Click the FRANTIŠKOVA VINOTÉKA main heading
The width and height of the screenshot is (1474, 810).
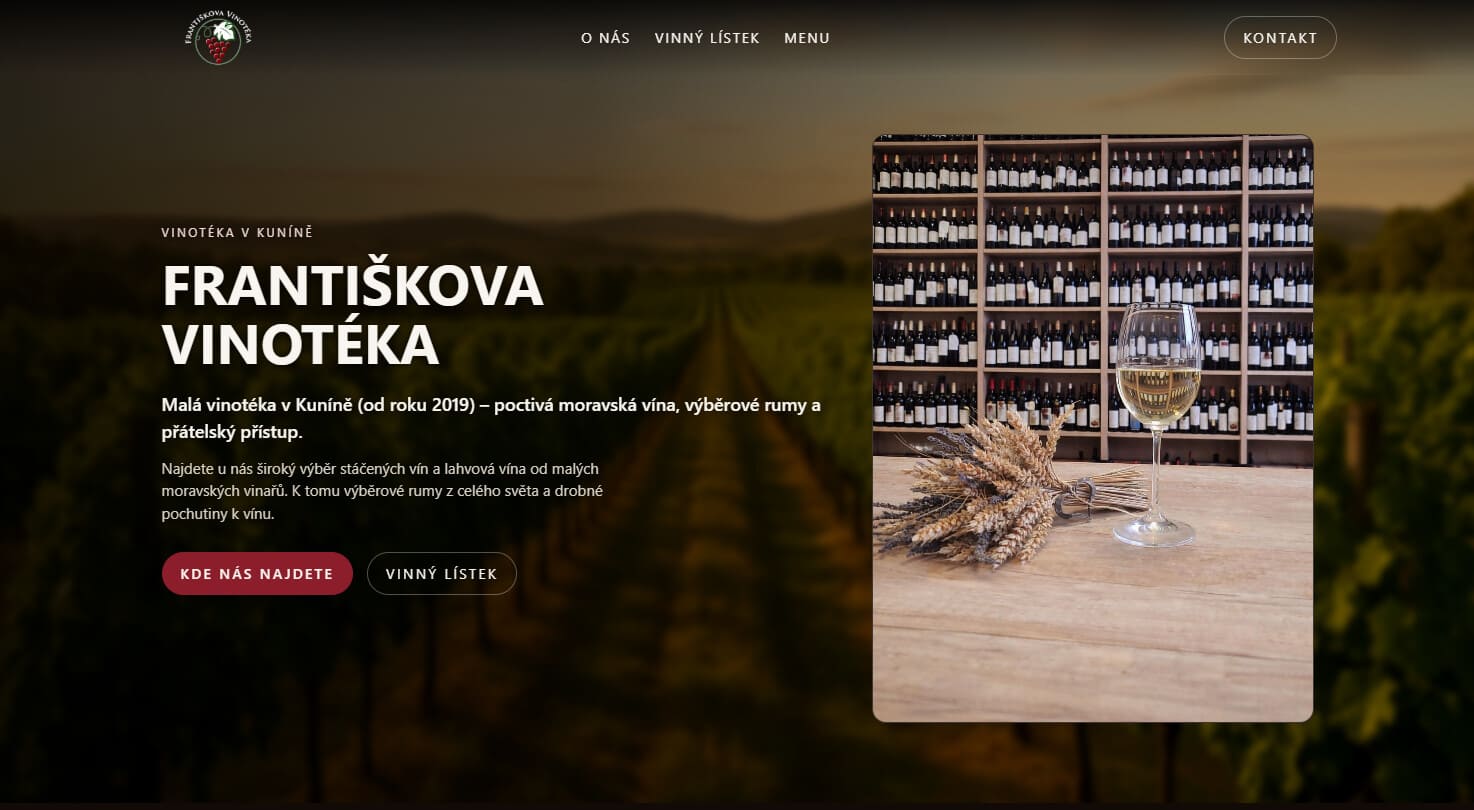pos(353,315)
